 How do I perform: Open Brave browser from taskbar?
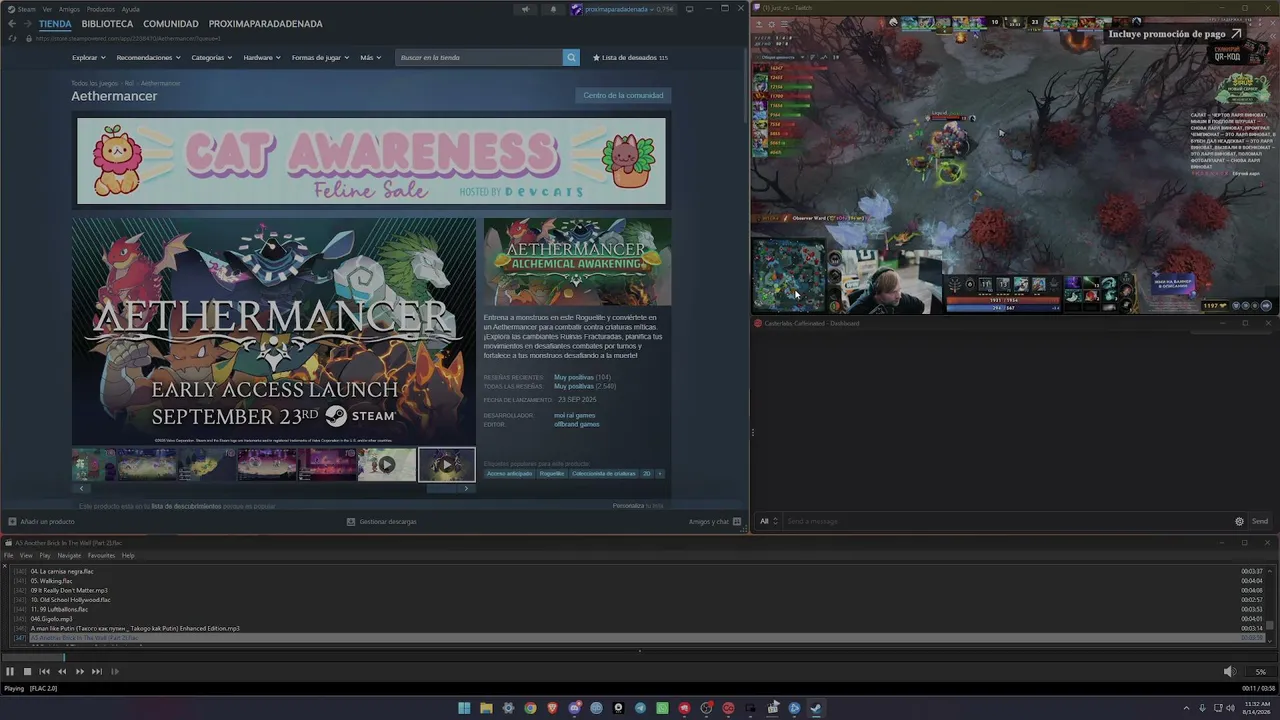point(552,708)
